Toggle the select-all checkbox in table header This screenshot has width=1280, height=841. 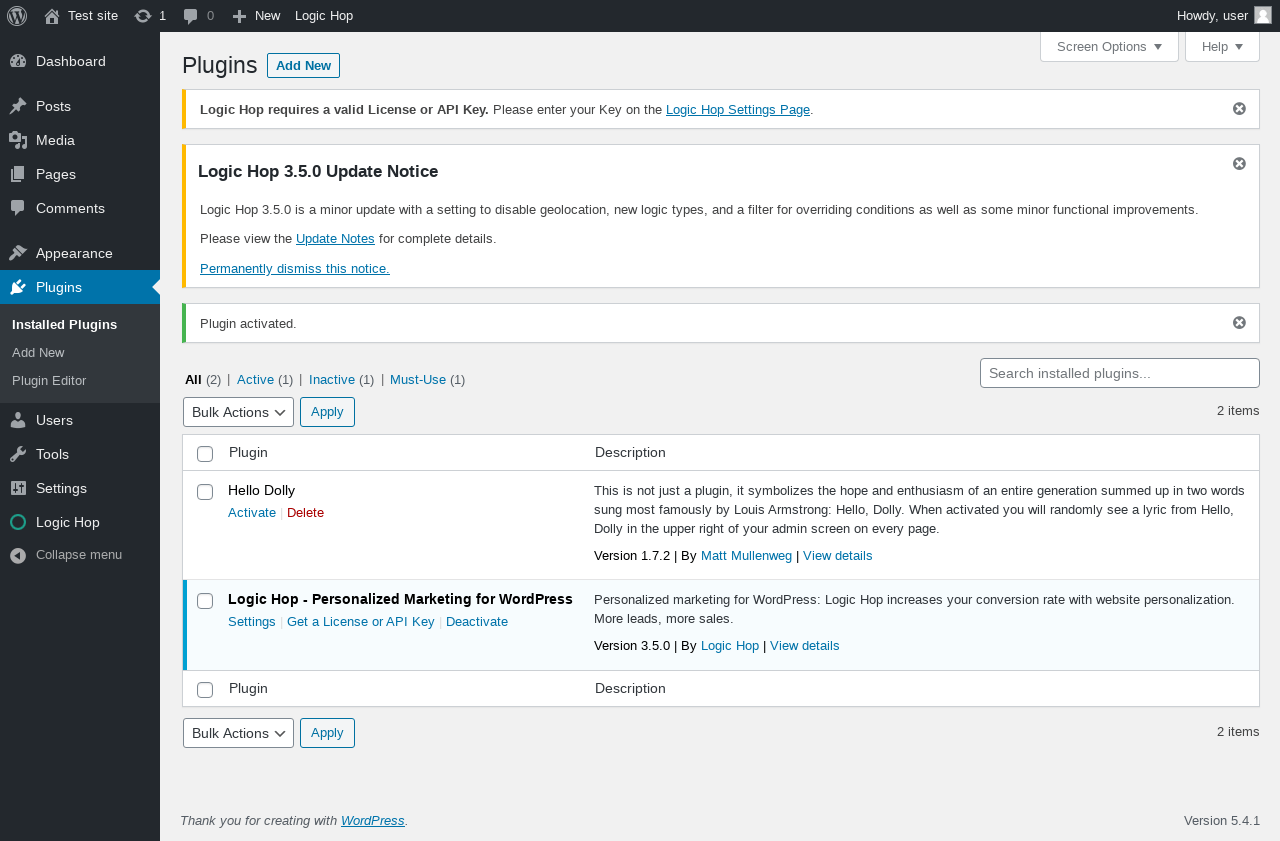point(205,454)
